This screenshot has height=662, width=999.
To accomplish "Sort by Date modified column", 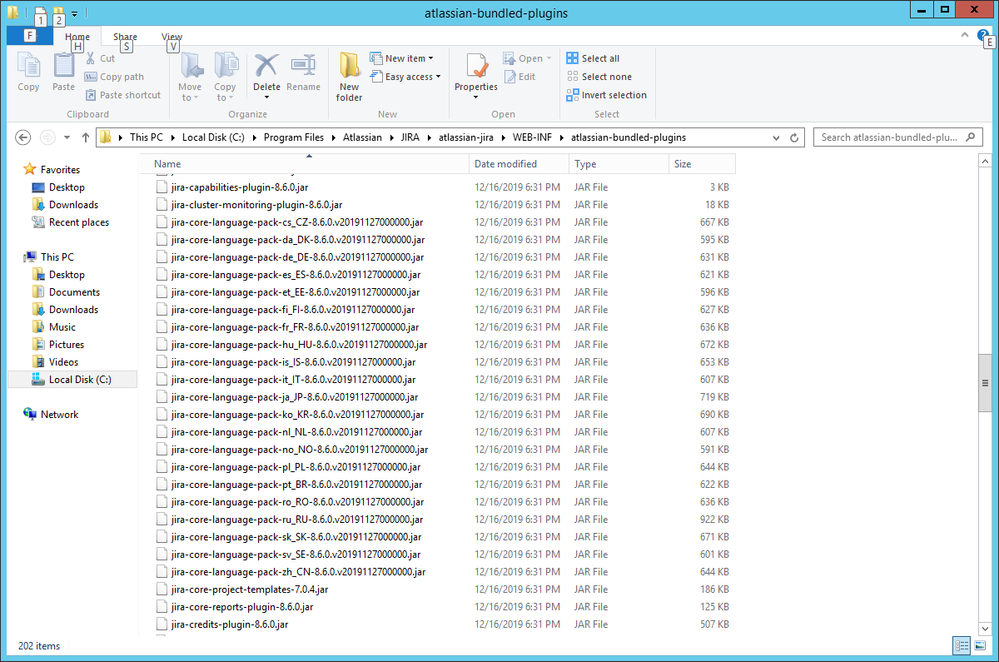I will click(x=519, y=164).
